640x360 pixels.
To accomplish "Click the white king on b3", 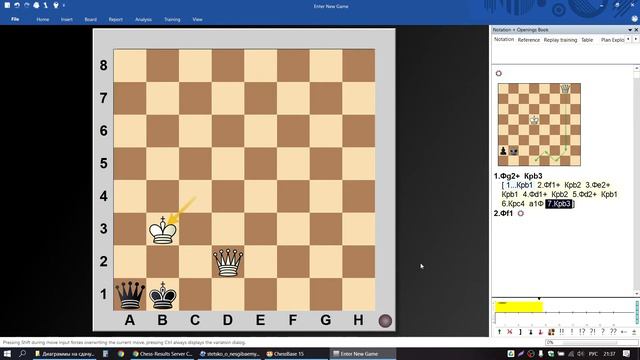I will click(x=162, y=229).
